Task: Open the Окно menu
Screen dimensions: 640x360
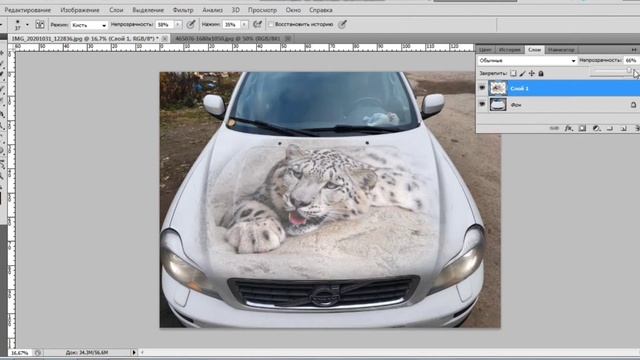Action: (x=293, y=10)
